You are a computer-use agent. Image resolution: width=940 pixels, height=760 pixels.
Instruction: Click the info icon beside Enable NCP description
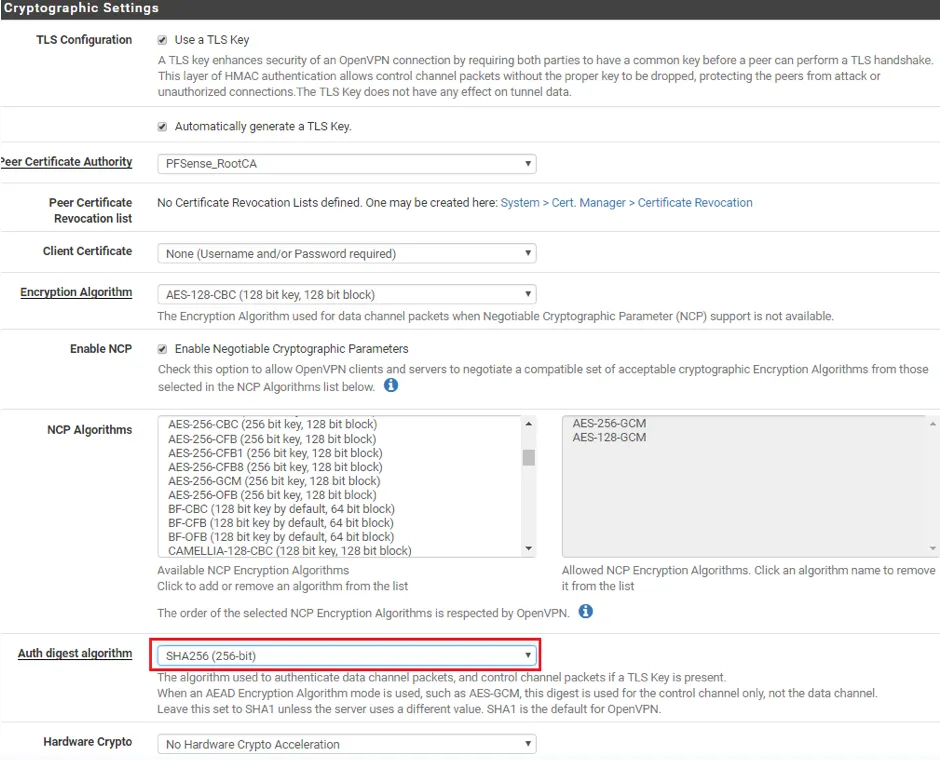pos(391,385)
